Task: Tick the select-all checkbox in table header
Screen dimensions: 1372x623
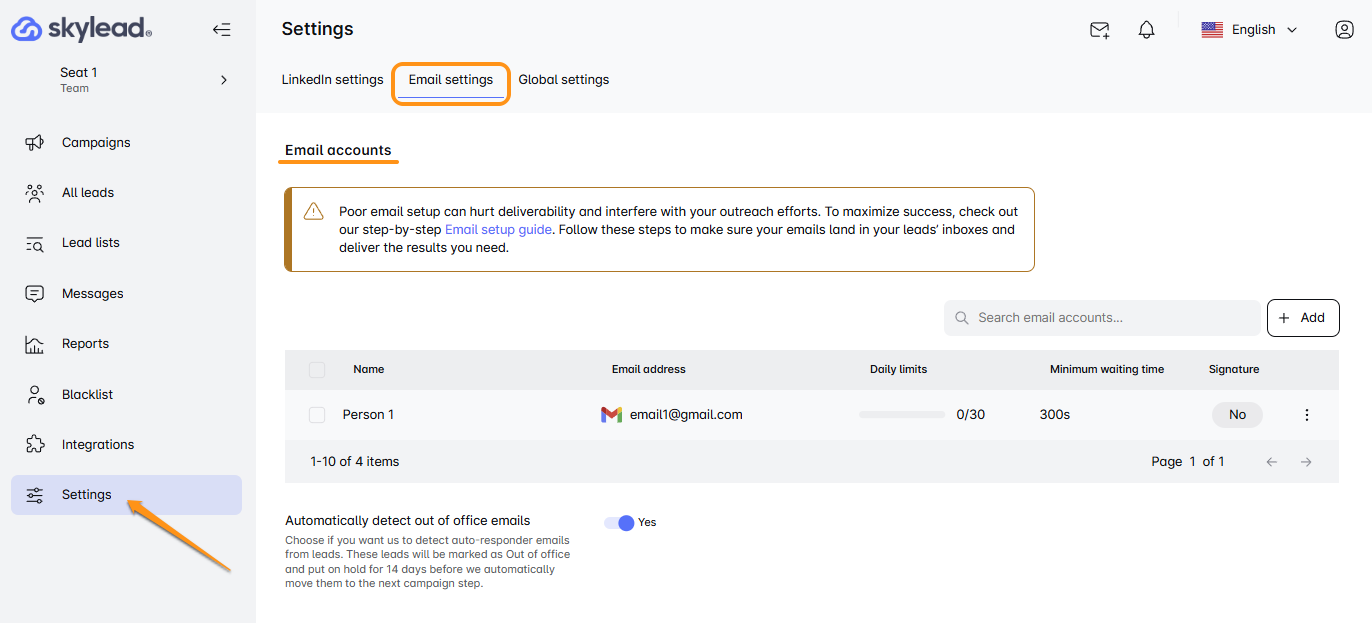Action: 317,370
